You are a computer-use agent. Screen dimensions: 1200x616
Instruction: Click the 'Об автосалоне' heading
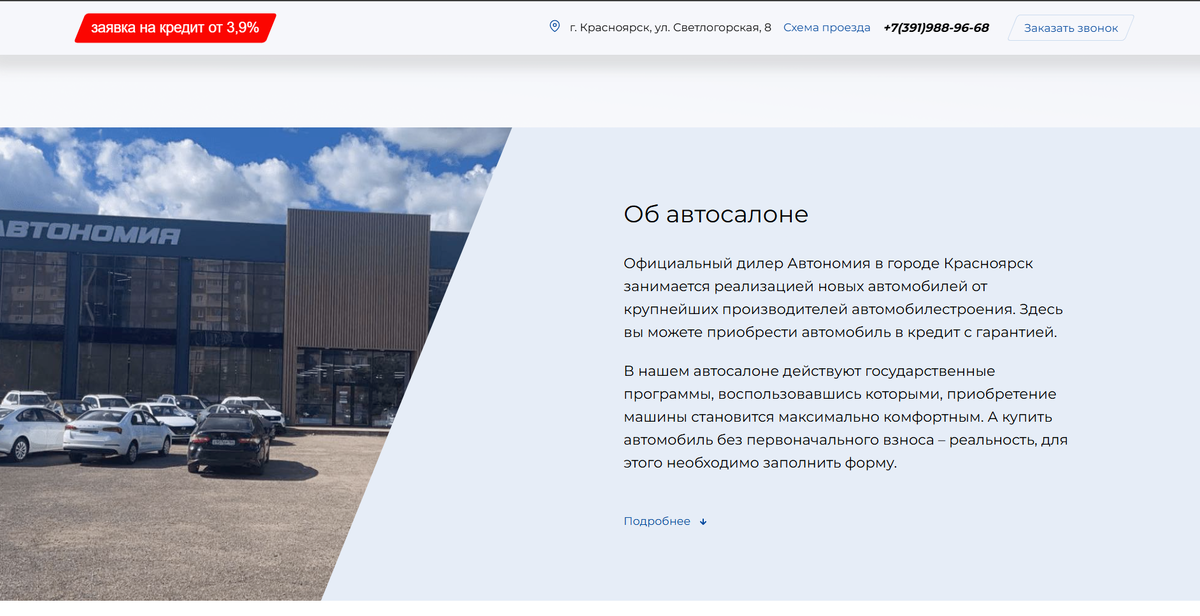[x=716, y=214]
